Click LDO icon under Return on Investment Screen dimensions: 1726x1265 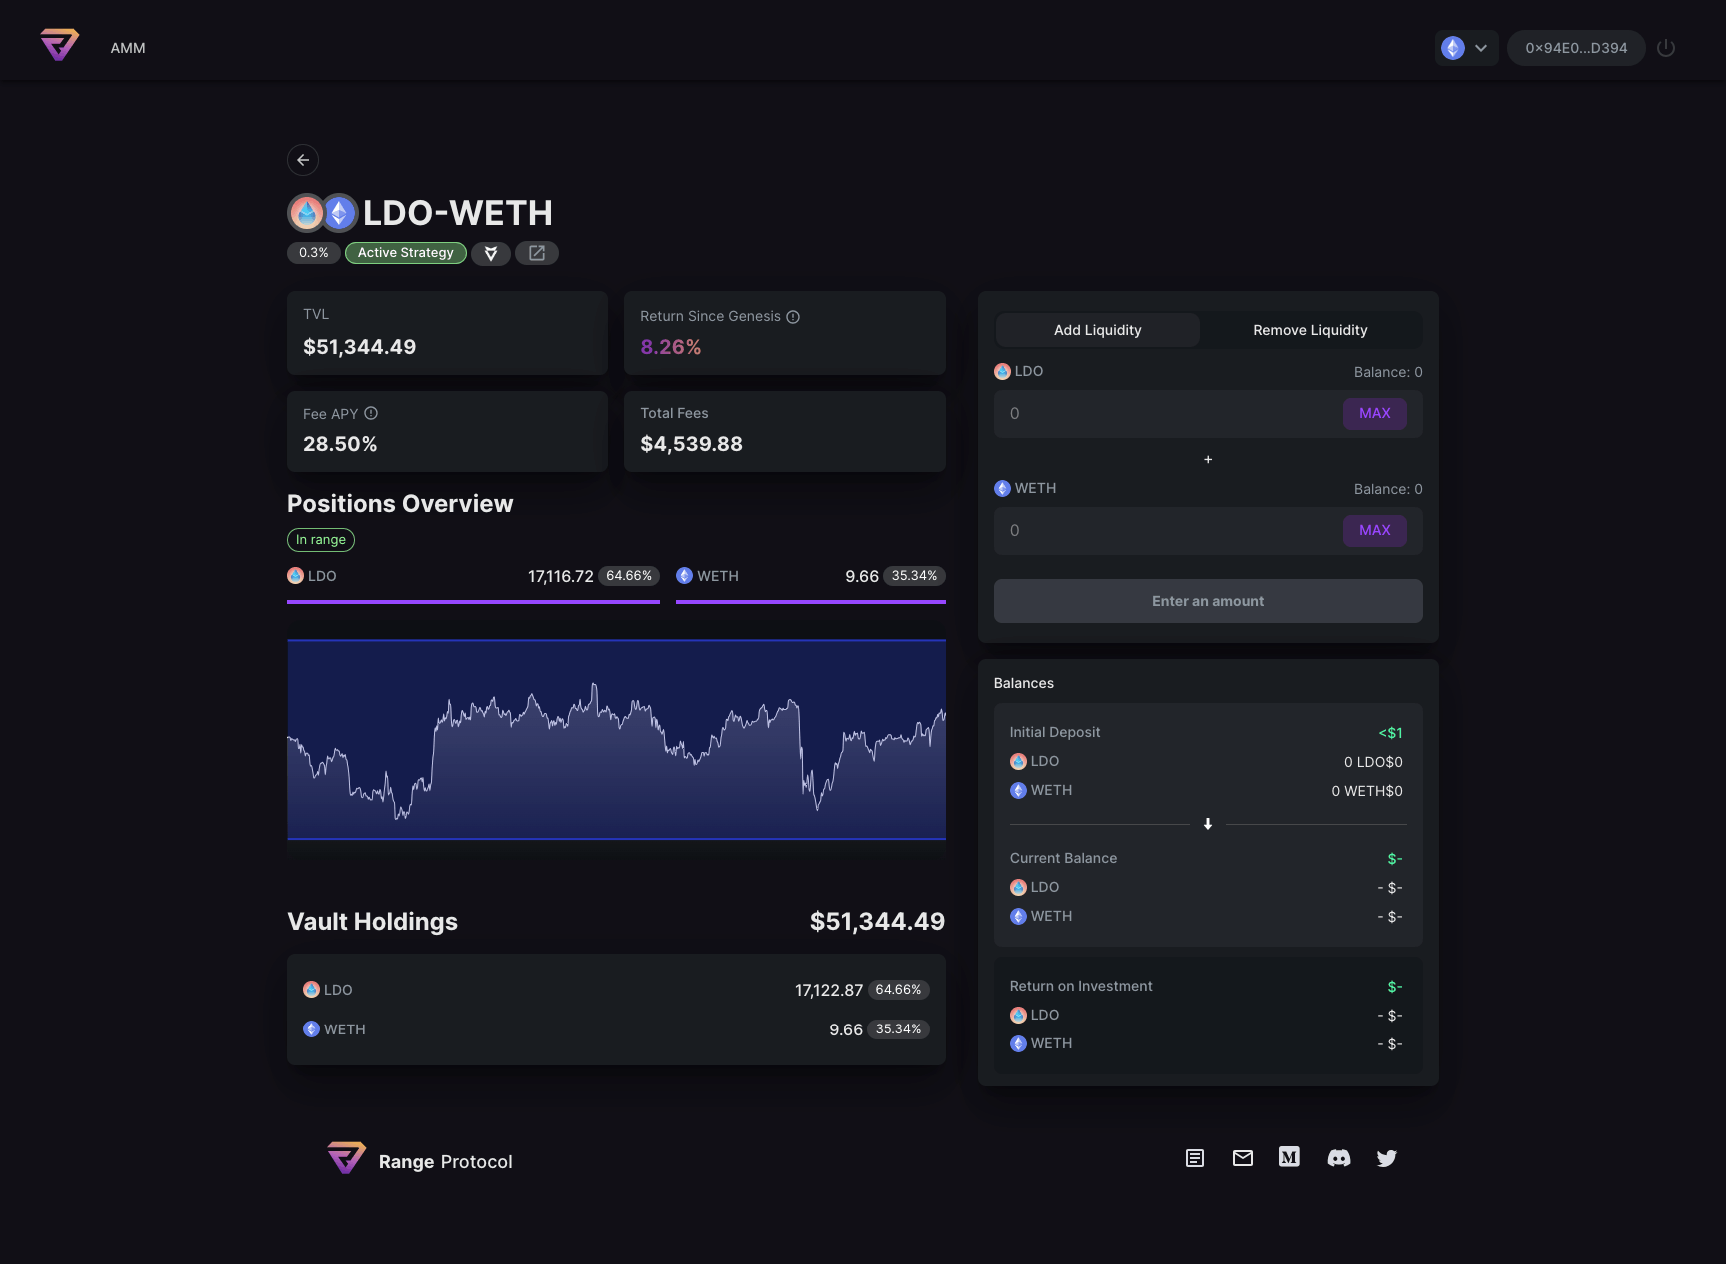click(x=1018, y=1016)
